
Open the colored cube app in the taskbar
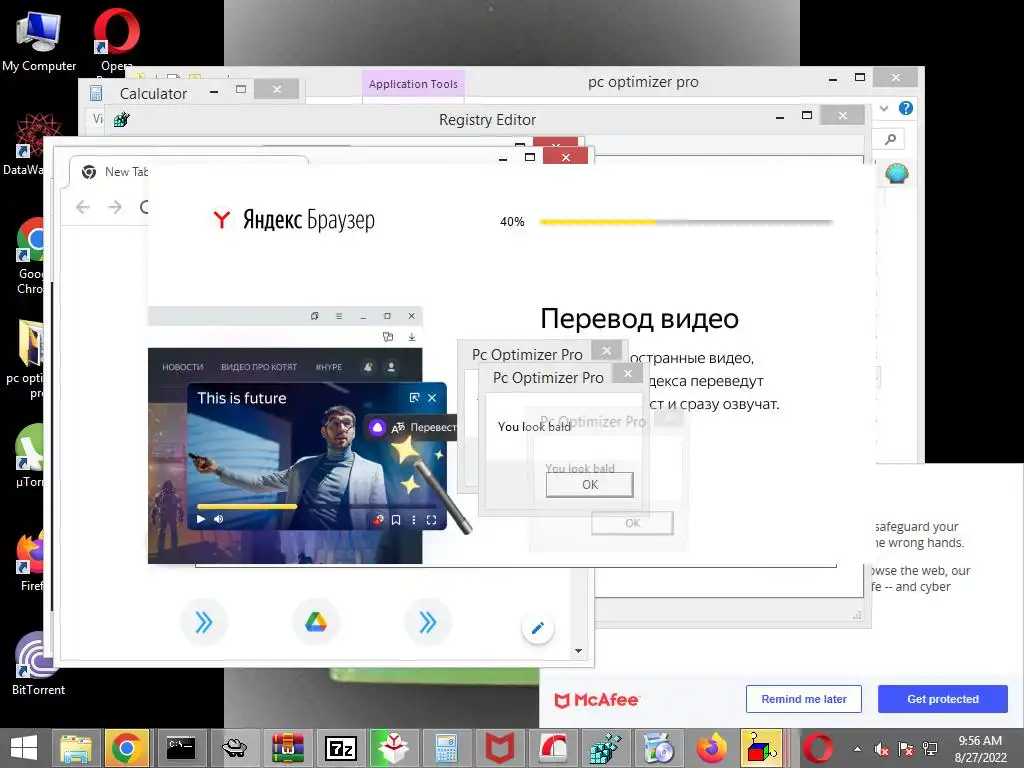point(761,748)
